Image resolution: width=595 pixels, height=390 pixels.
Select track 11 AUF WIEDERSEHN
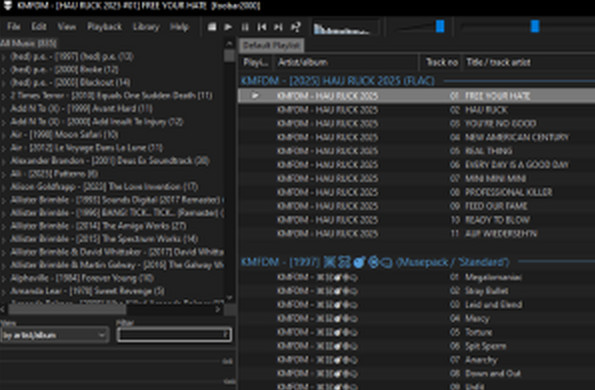[417, 234]
